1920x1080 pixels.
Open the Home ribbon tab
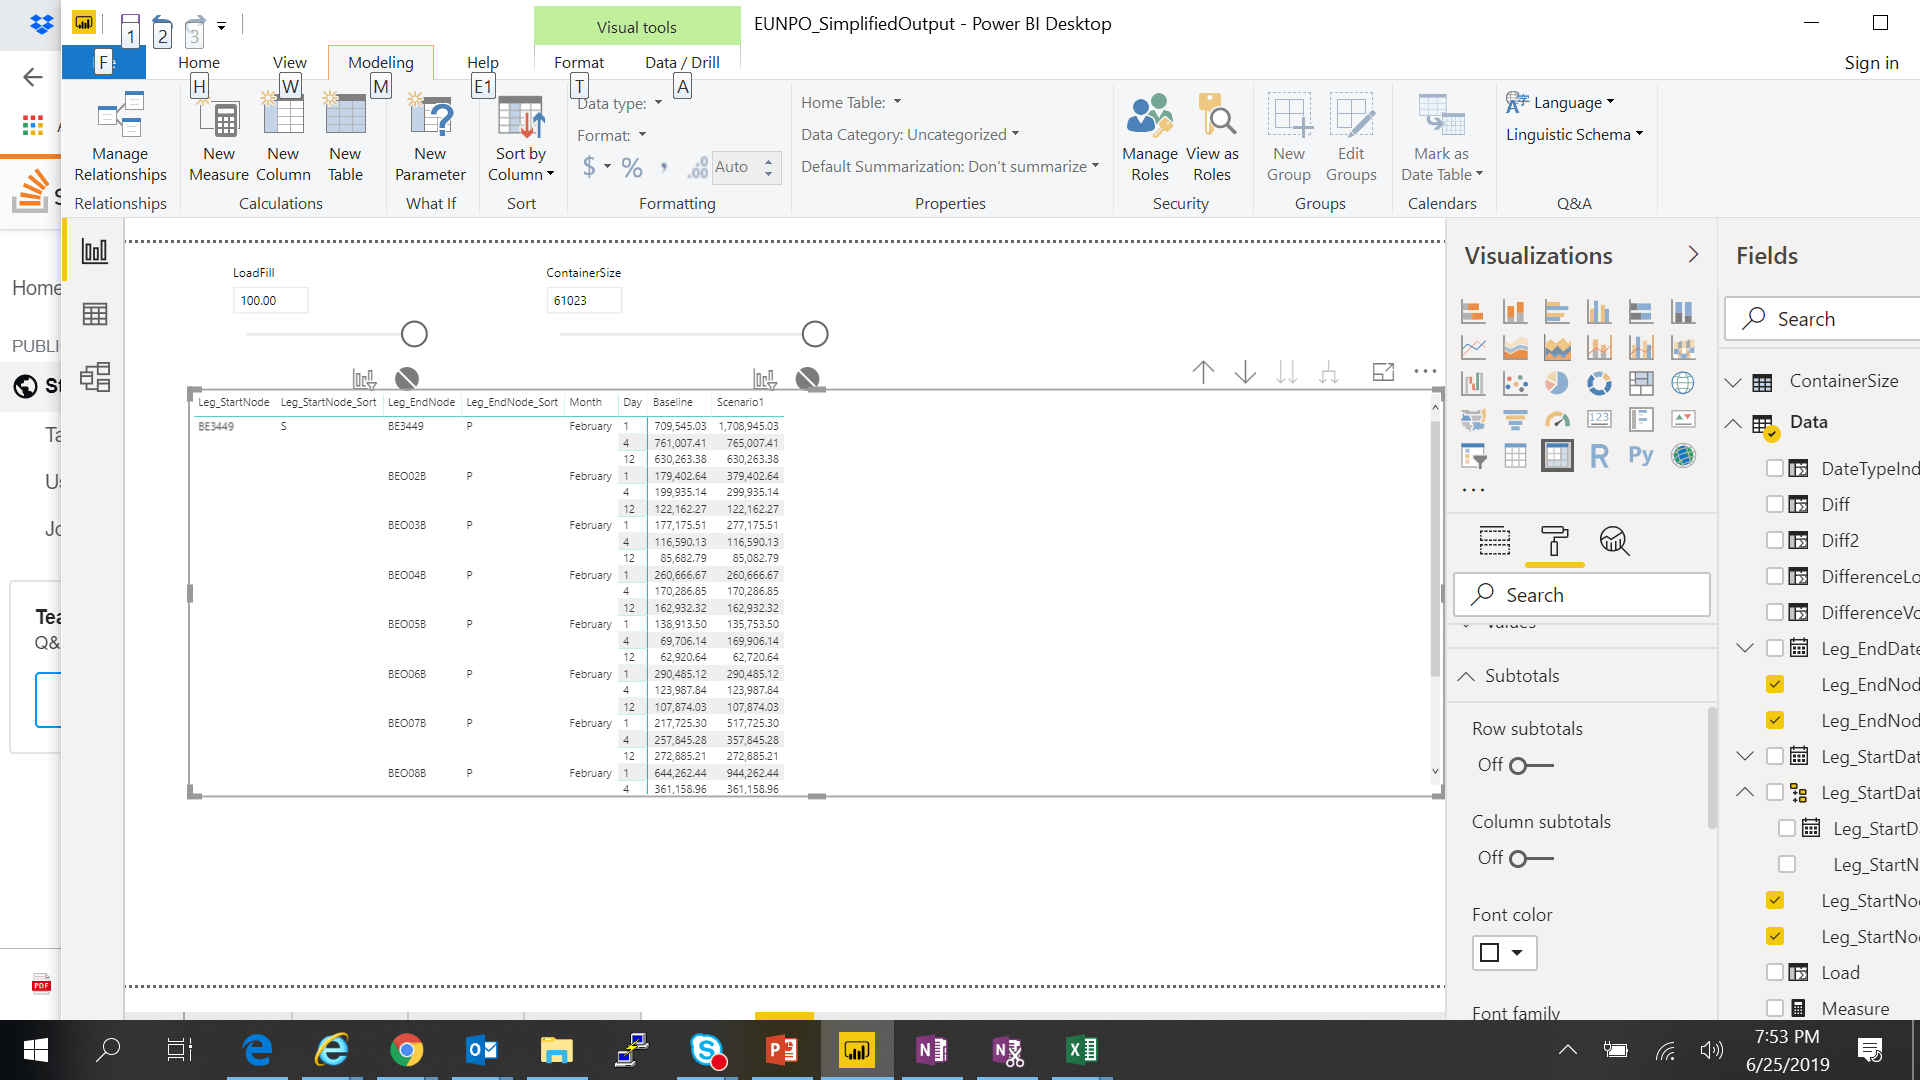[199, 62]
